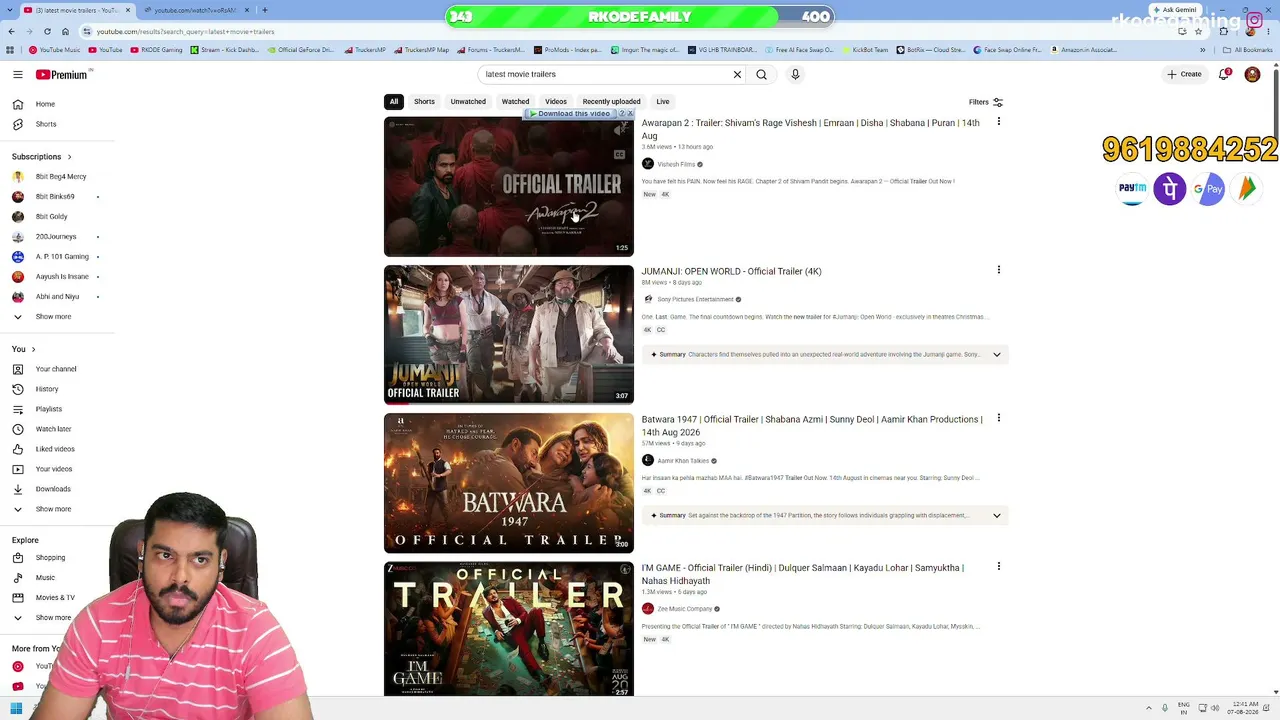
Task: Open options menu for Jumanji Open World video
Action: (998, 270)
